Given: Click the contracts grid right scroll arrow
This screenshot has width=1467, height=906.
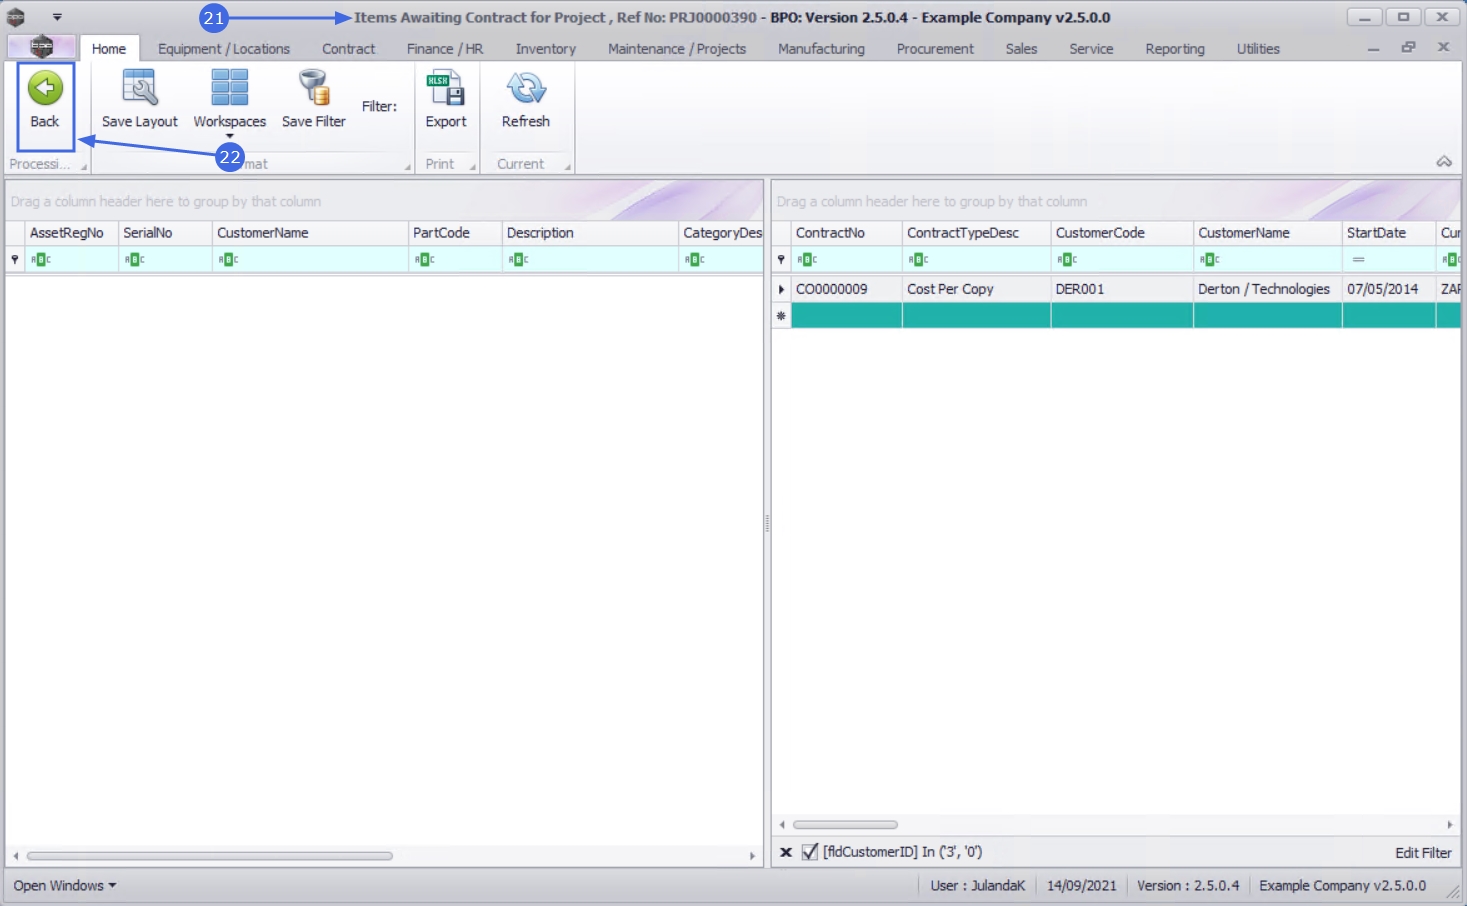Looking at the screenshot, I should point(1450,825).
